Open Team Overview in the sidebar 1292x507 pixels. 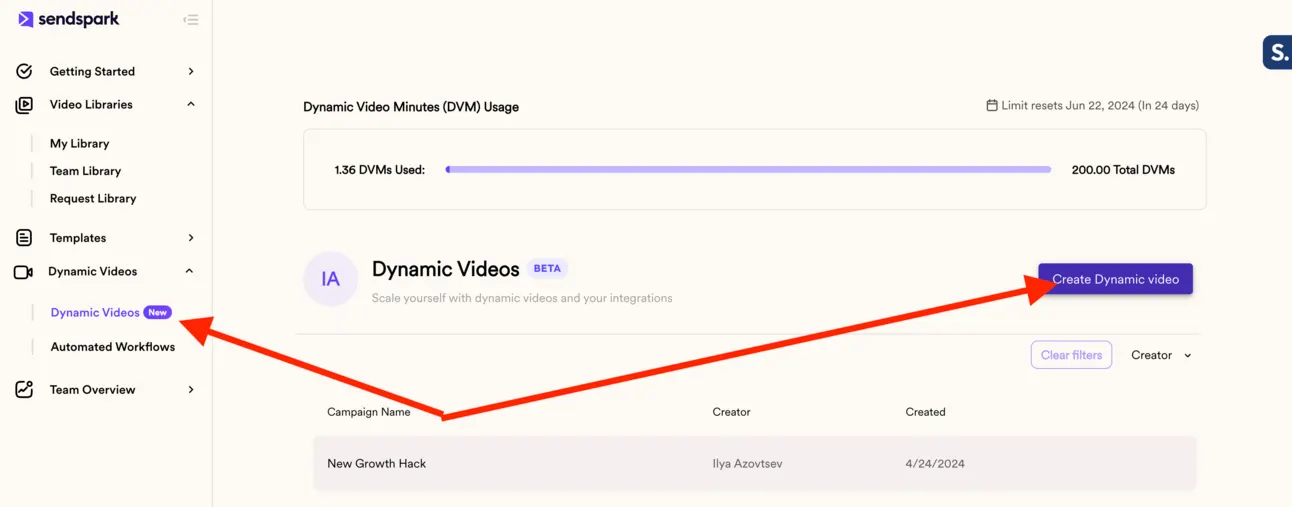pyautogui.click(x=92, y=390)
